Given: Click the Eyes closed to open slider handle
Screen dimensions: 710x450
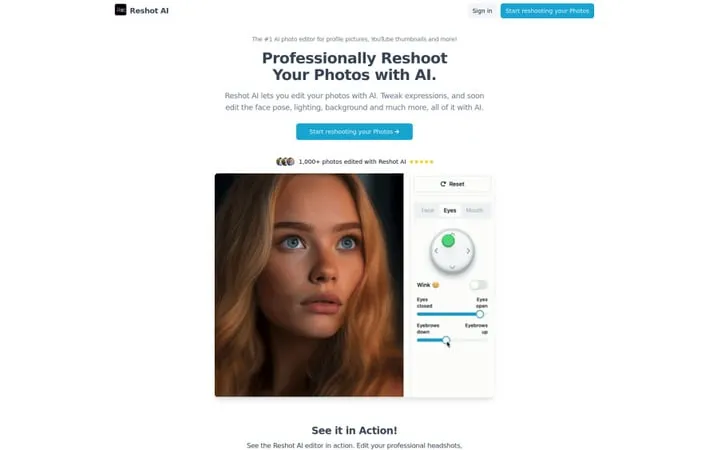Looking at the screenshot, I should tap(480, 314).
